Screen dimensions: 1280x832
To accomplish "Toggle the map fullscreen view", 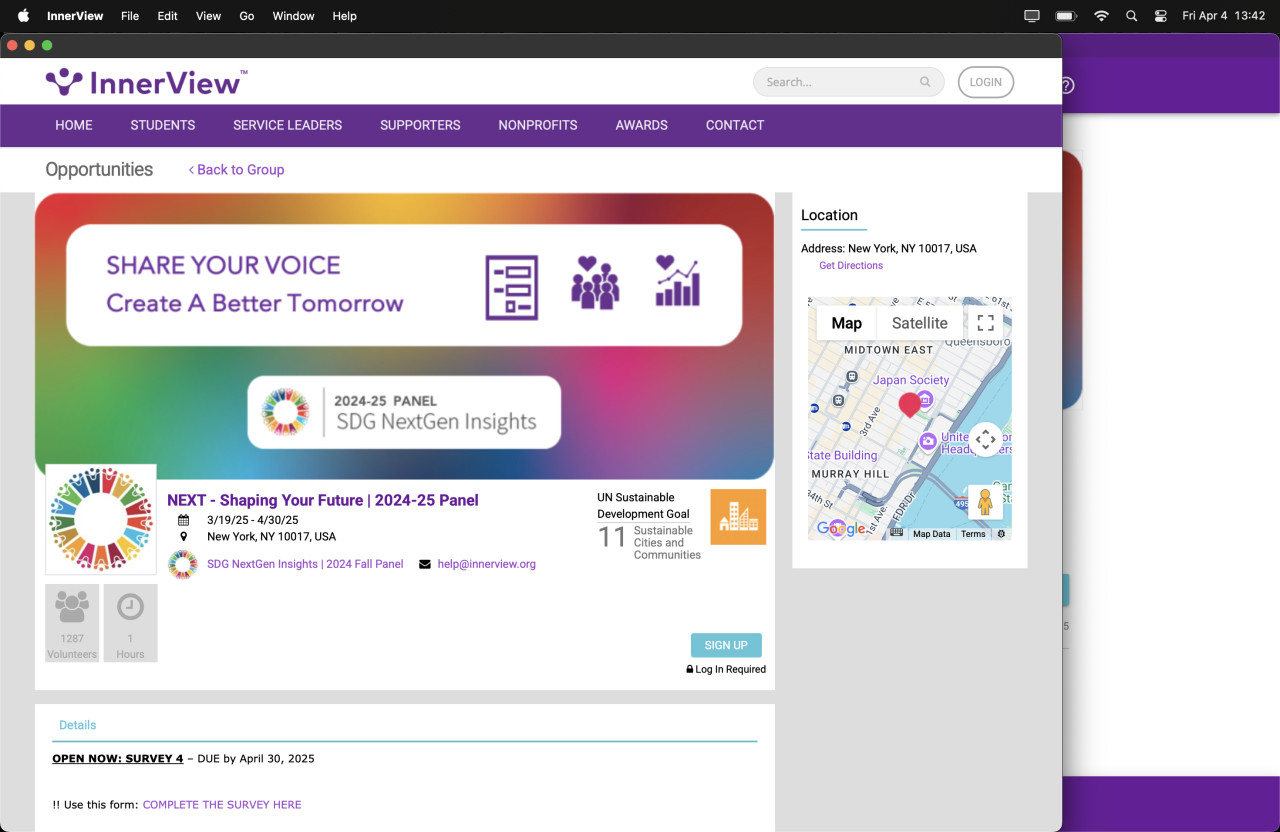I will point(985,323).
